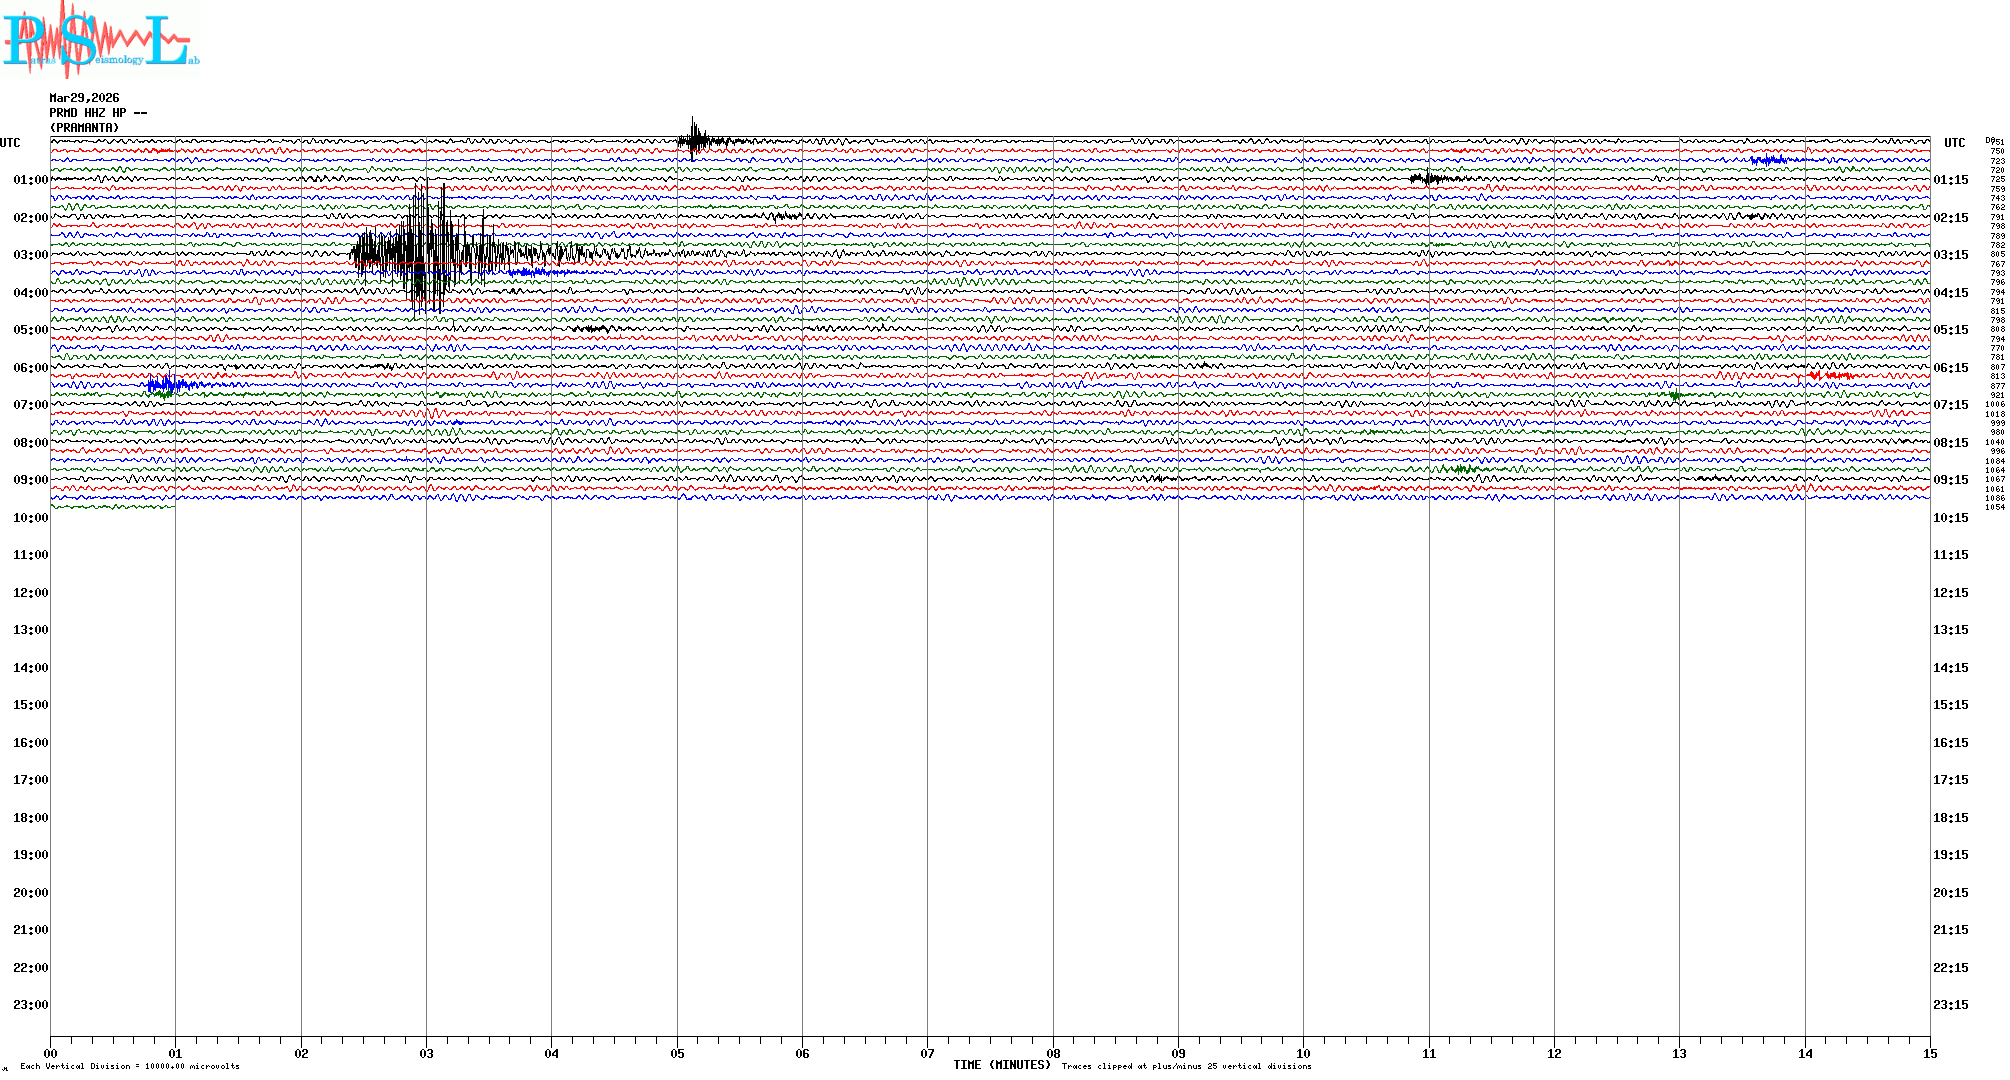Click the (PRAMANTA) station name label
The height and width of the screenshot is (1080, 2010).
84,128
